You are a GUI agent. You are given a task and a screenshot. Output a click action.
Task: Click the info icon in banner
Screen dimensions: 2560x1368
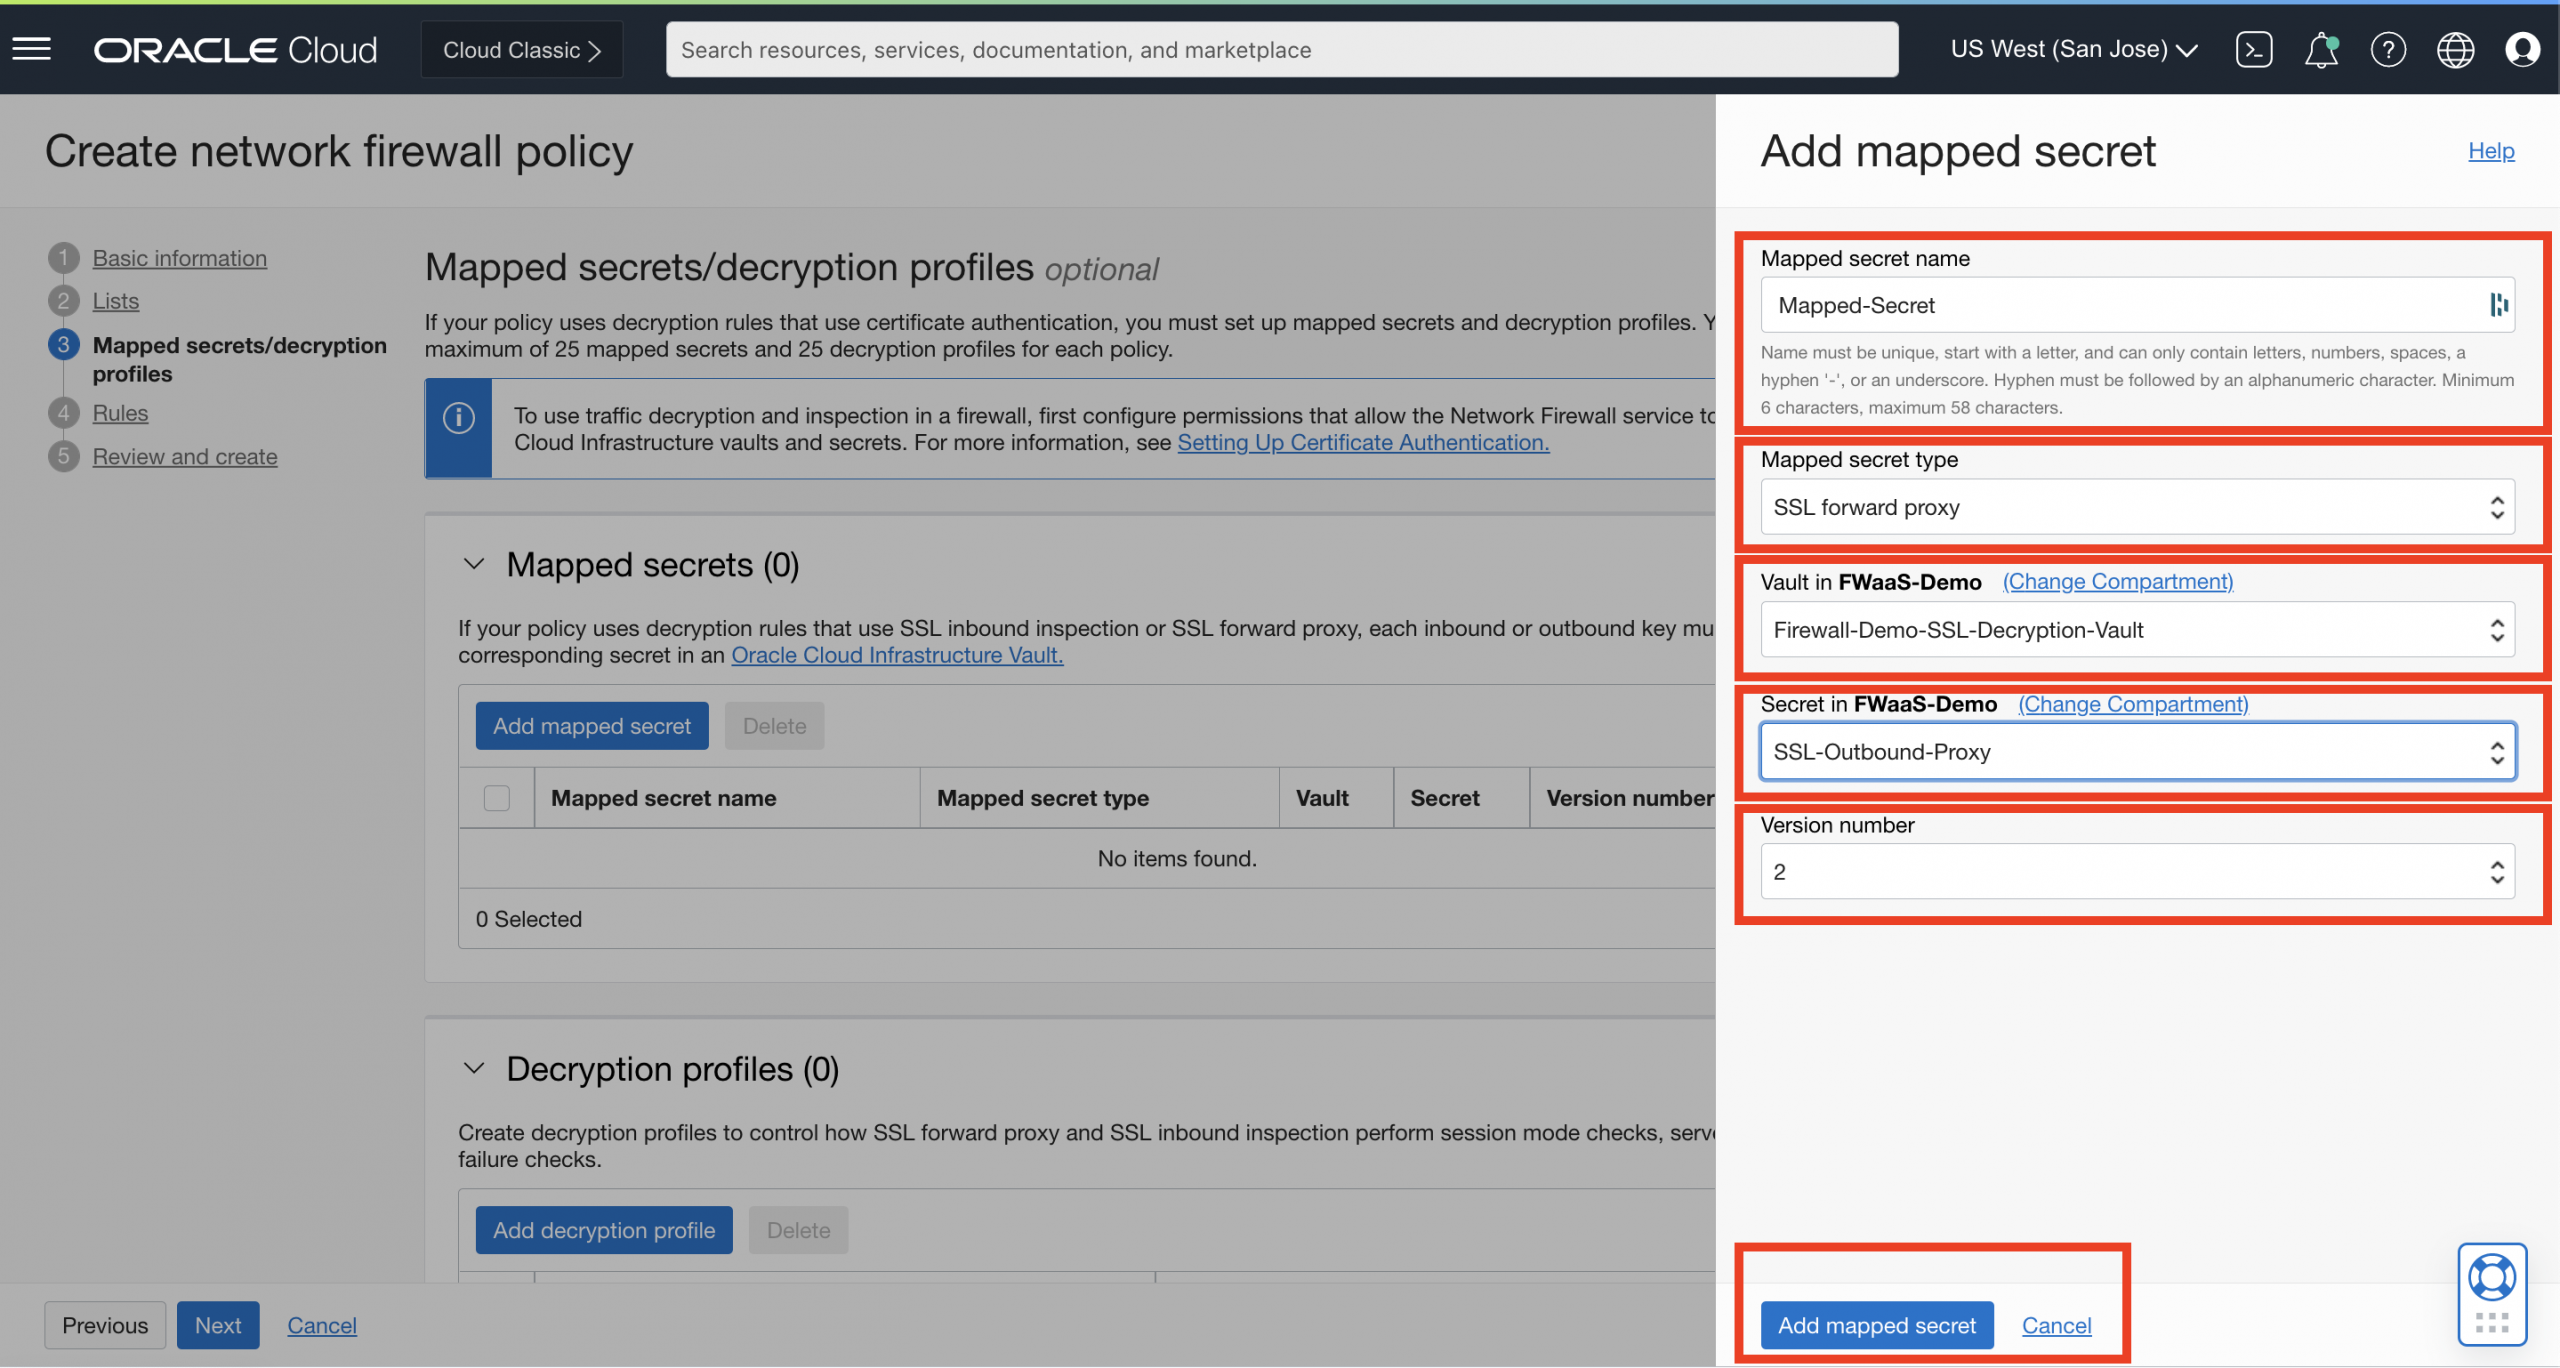[x=459, y=418]
